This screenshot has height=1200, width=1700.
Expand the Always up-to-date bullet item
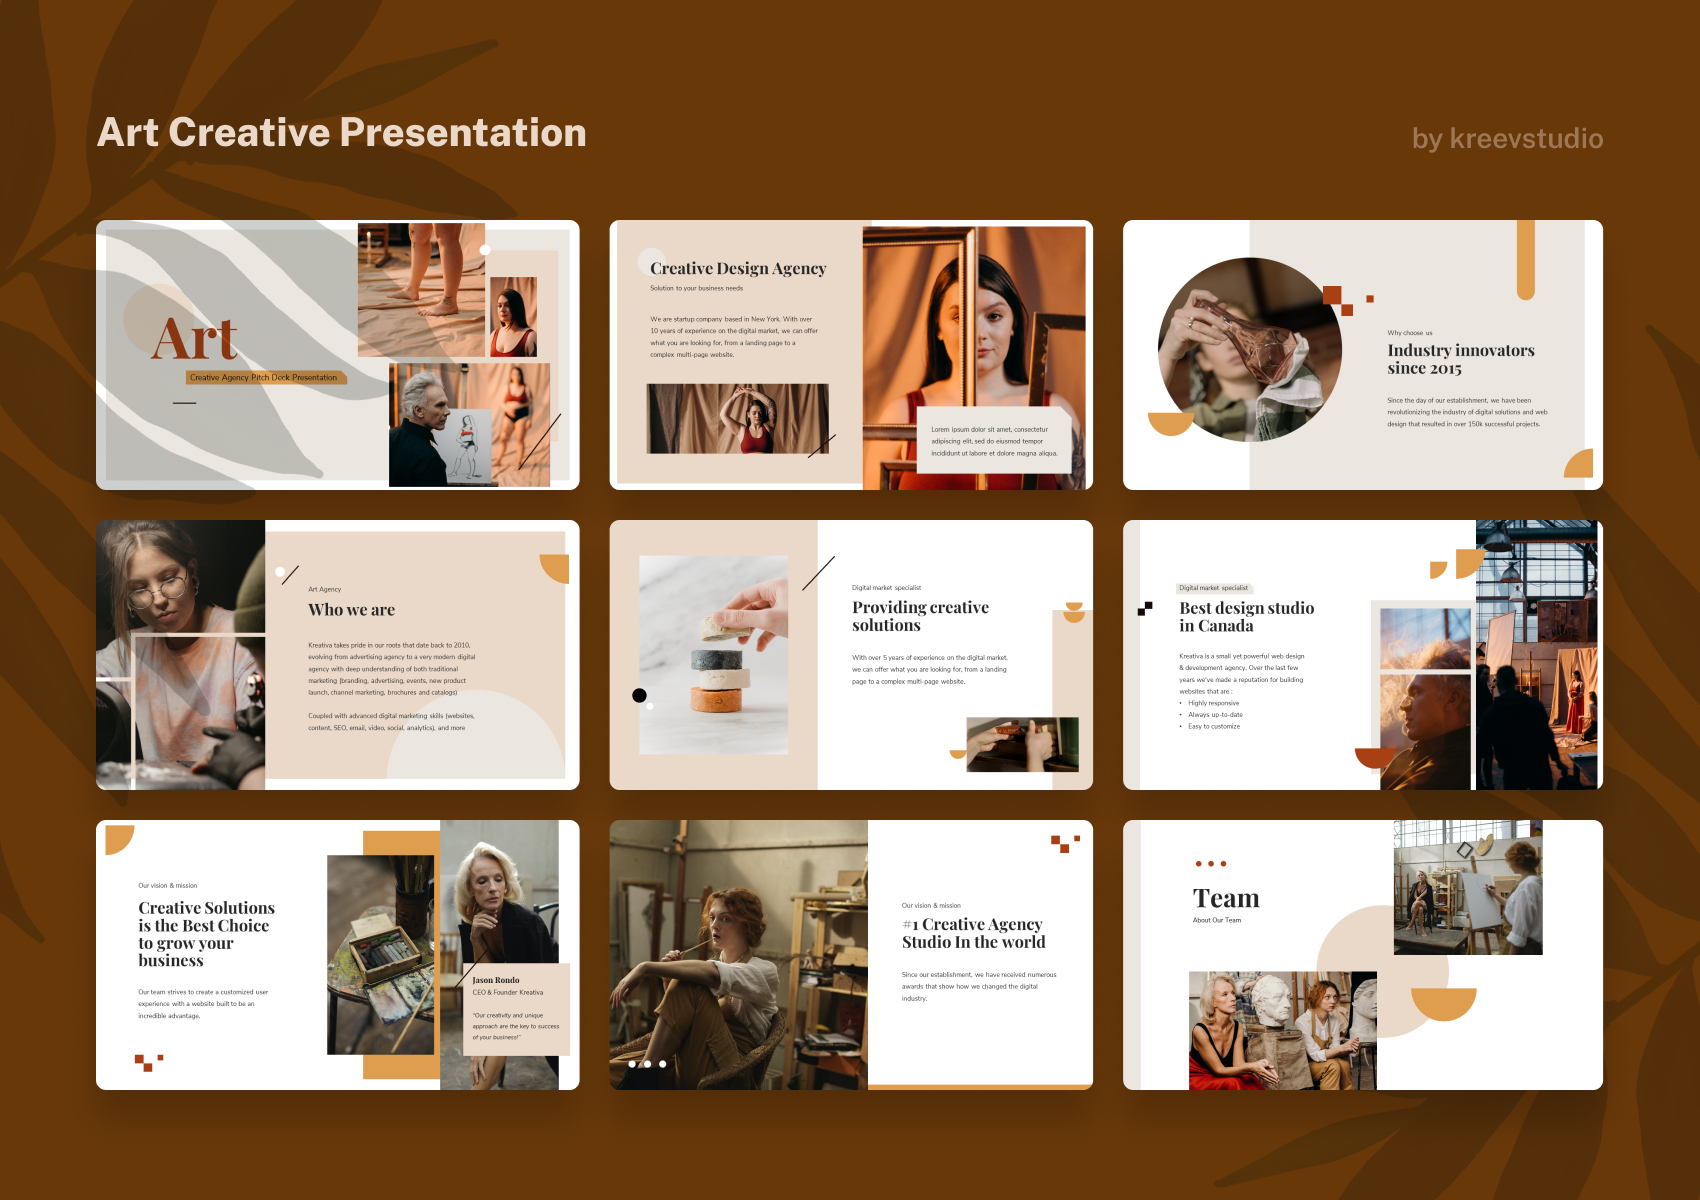pyautogui.click(x=1214, y=714)
